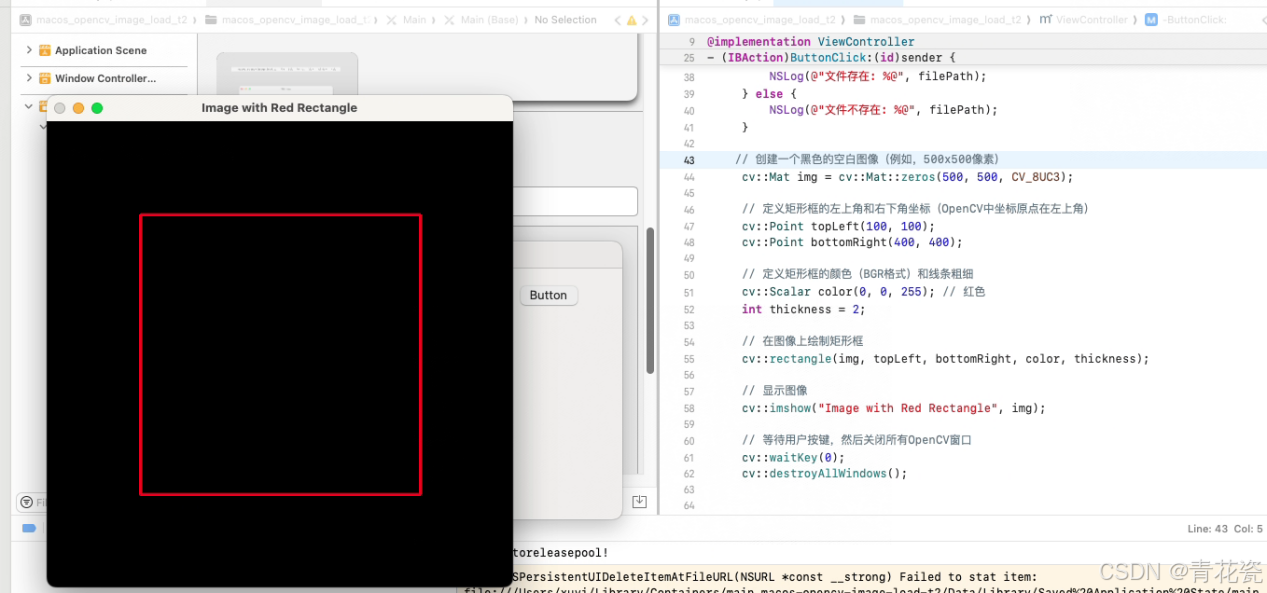This screenshot has height=593, width=1267.
Task: Expand the Window Controller tree row
Action: [29, 78]
